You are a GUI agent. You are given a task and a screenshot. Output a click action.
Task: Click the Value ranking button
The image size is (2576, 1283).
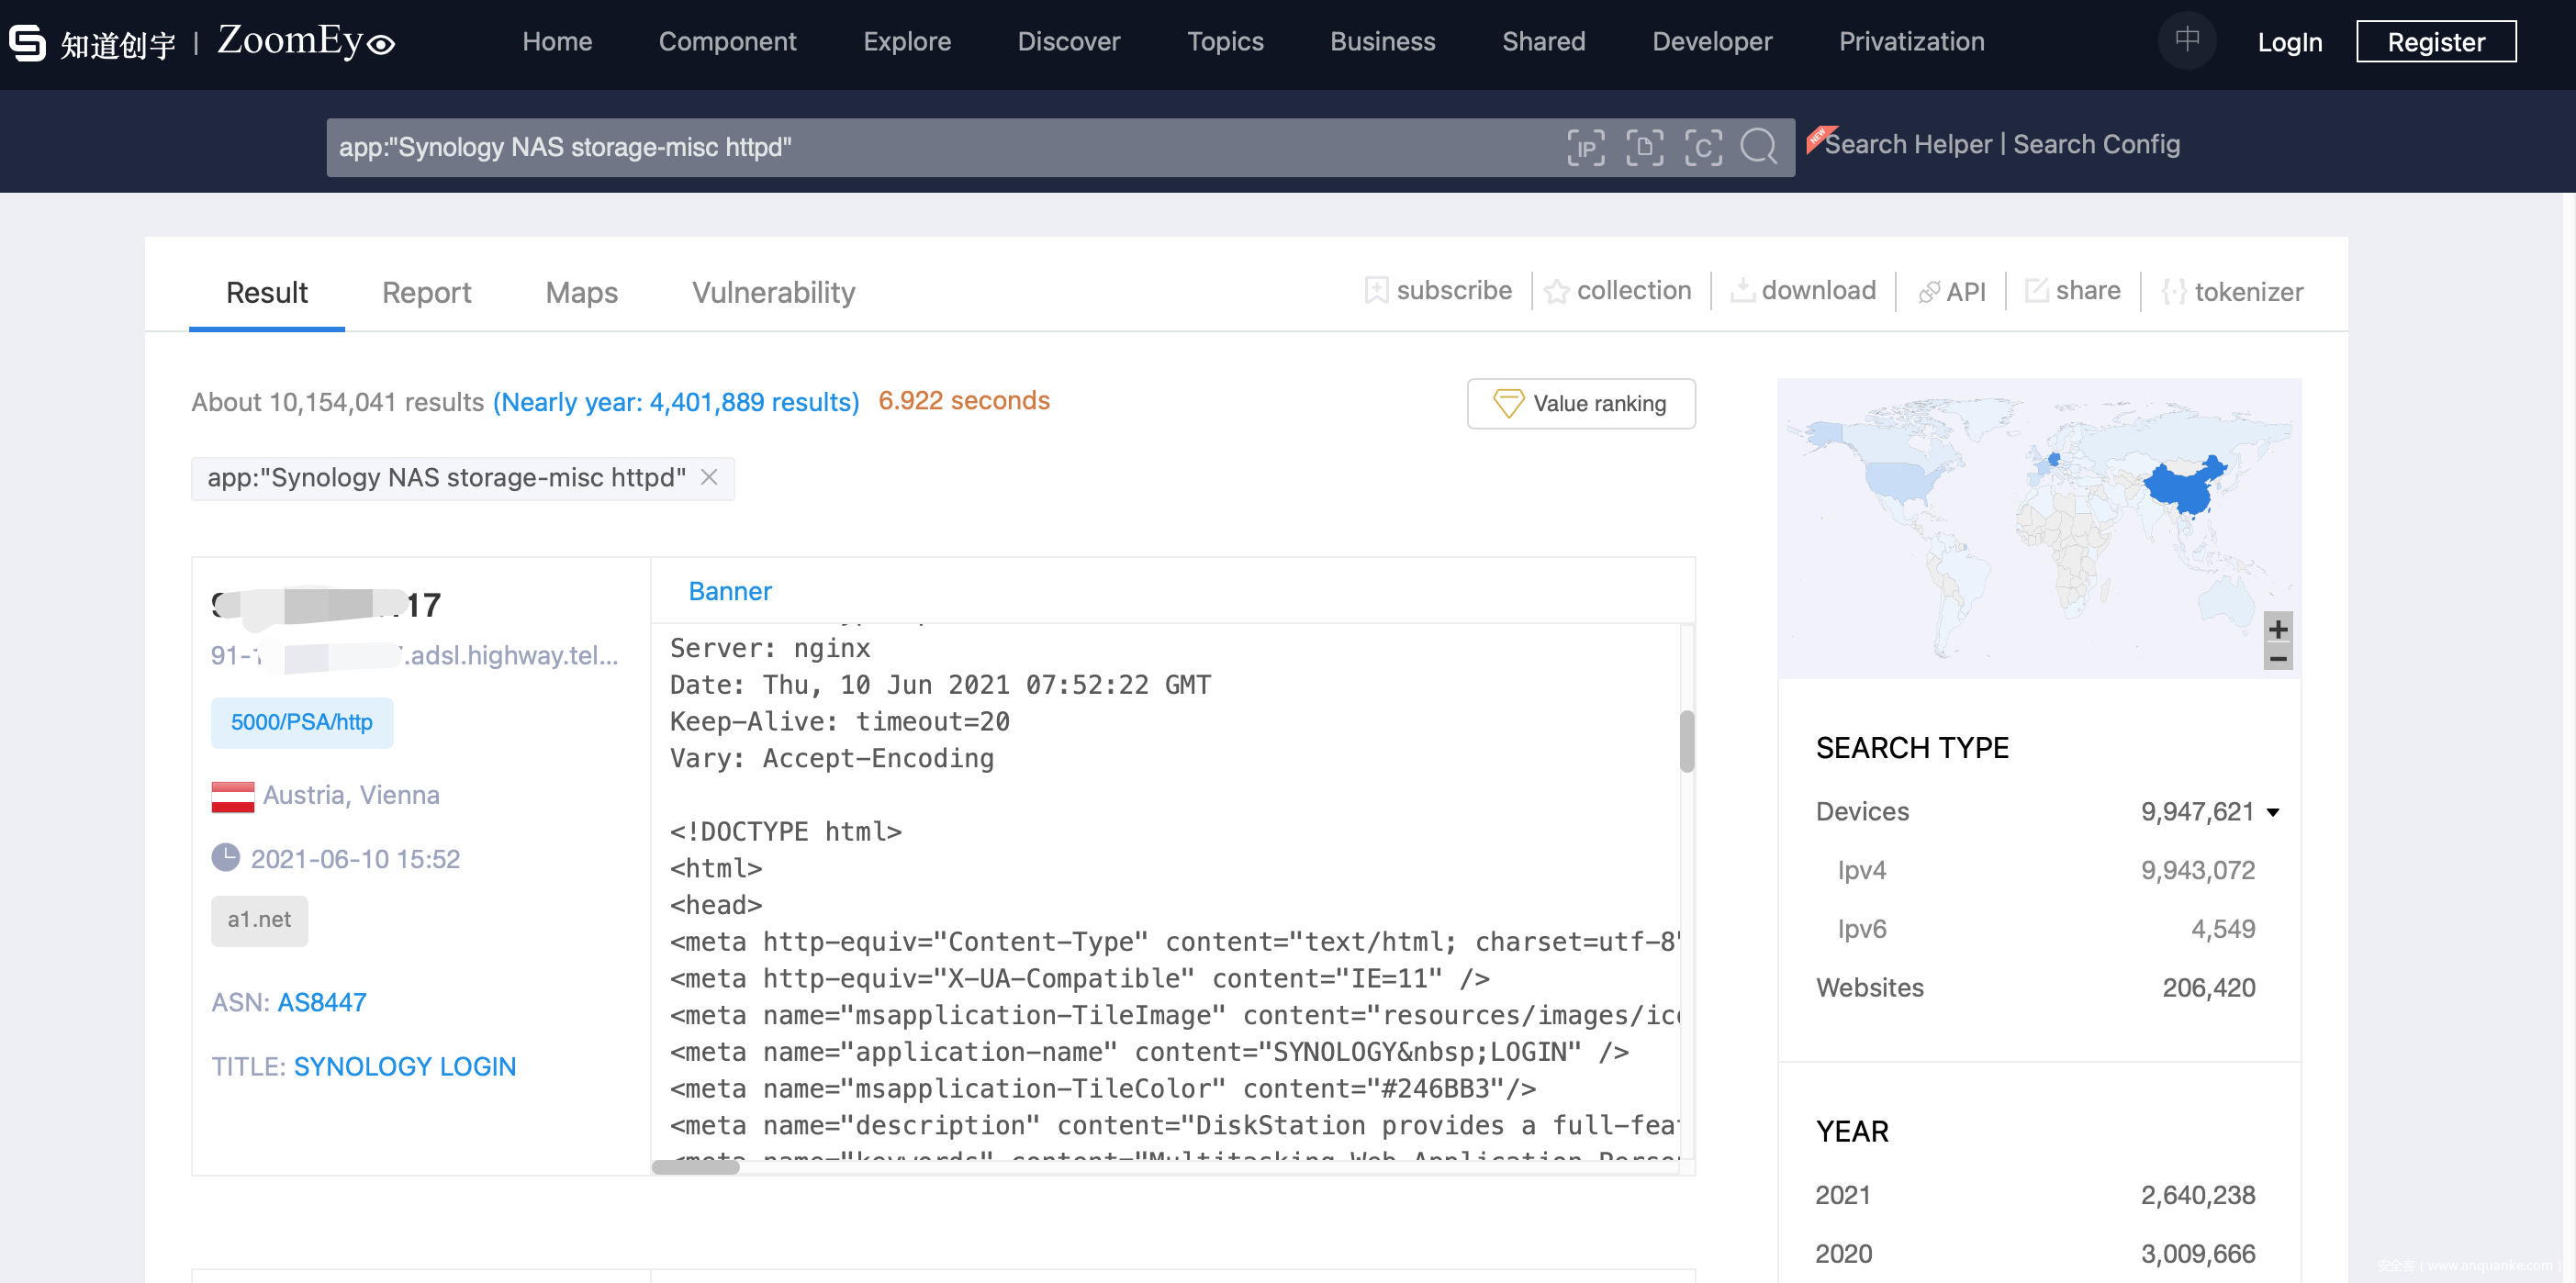(x=1580, y=404)
